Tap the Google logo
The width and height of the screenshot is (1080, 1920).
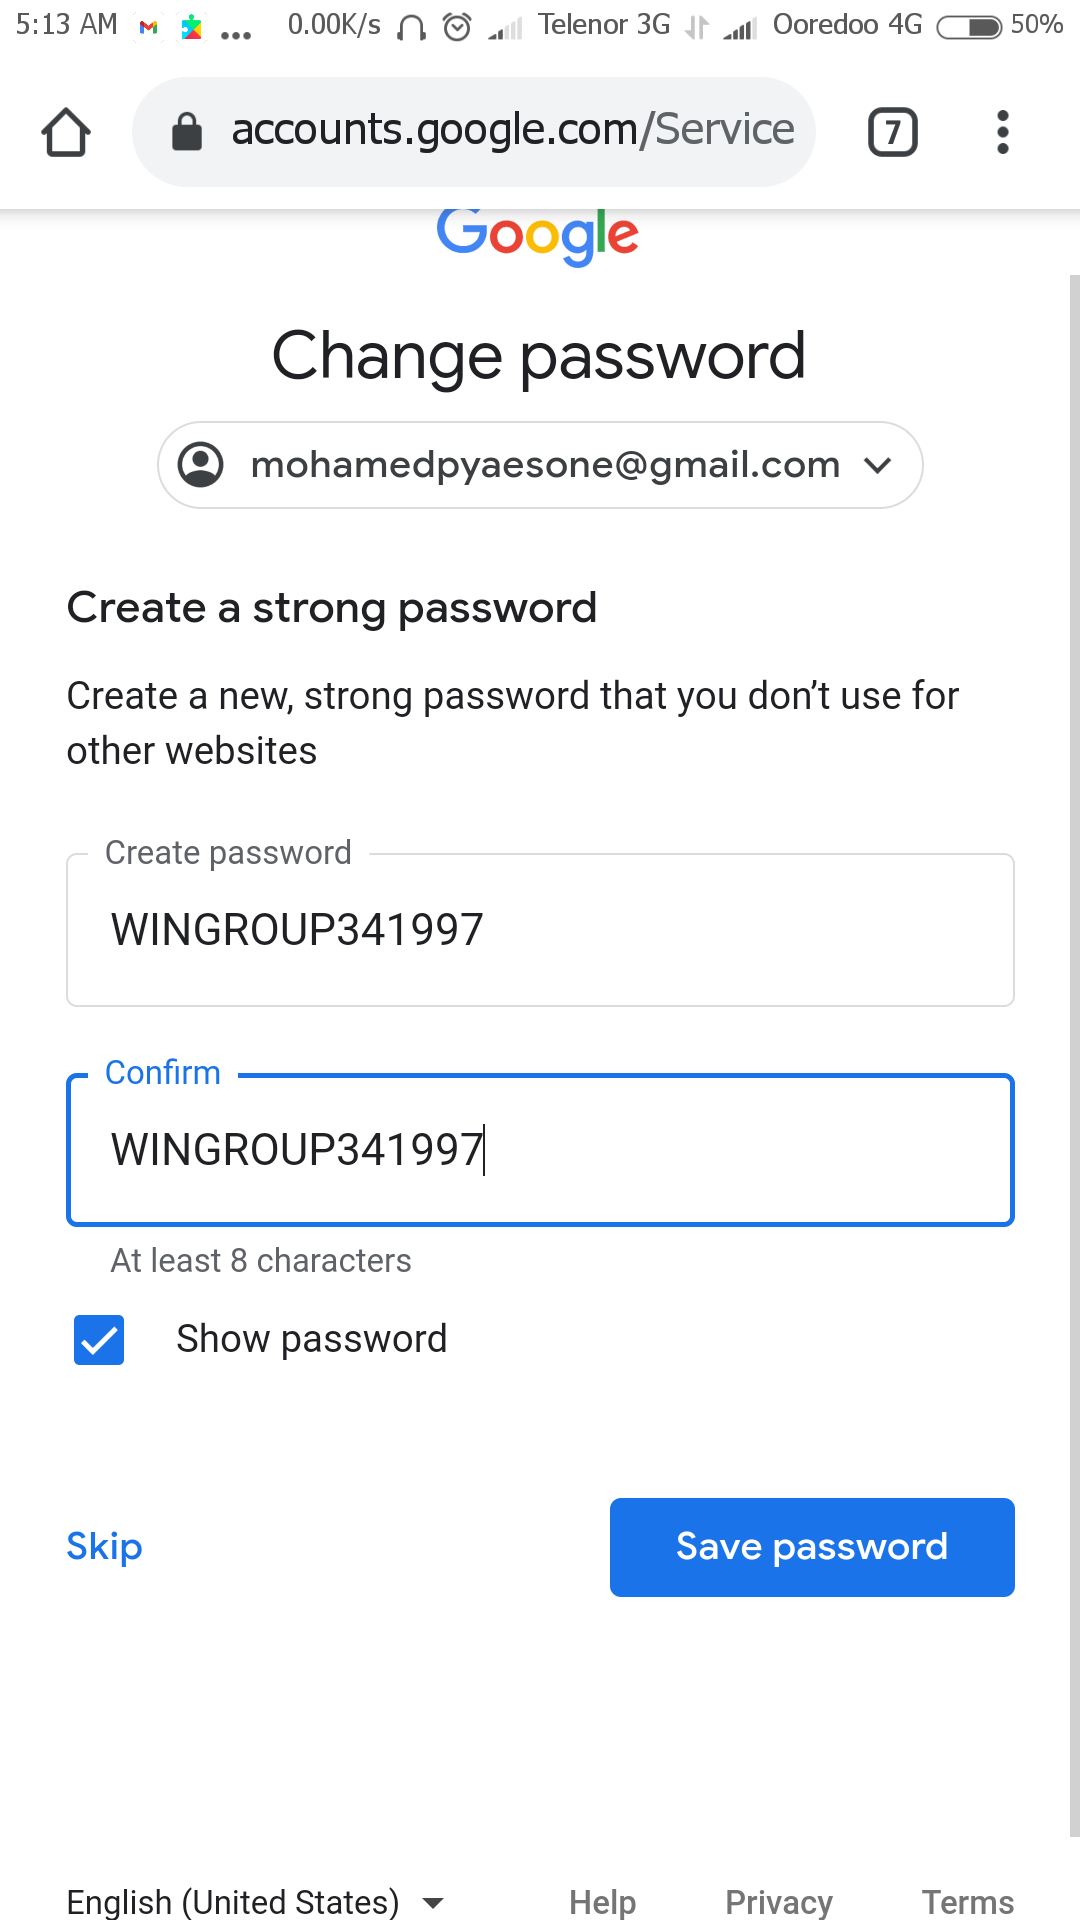pos(538,236)
